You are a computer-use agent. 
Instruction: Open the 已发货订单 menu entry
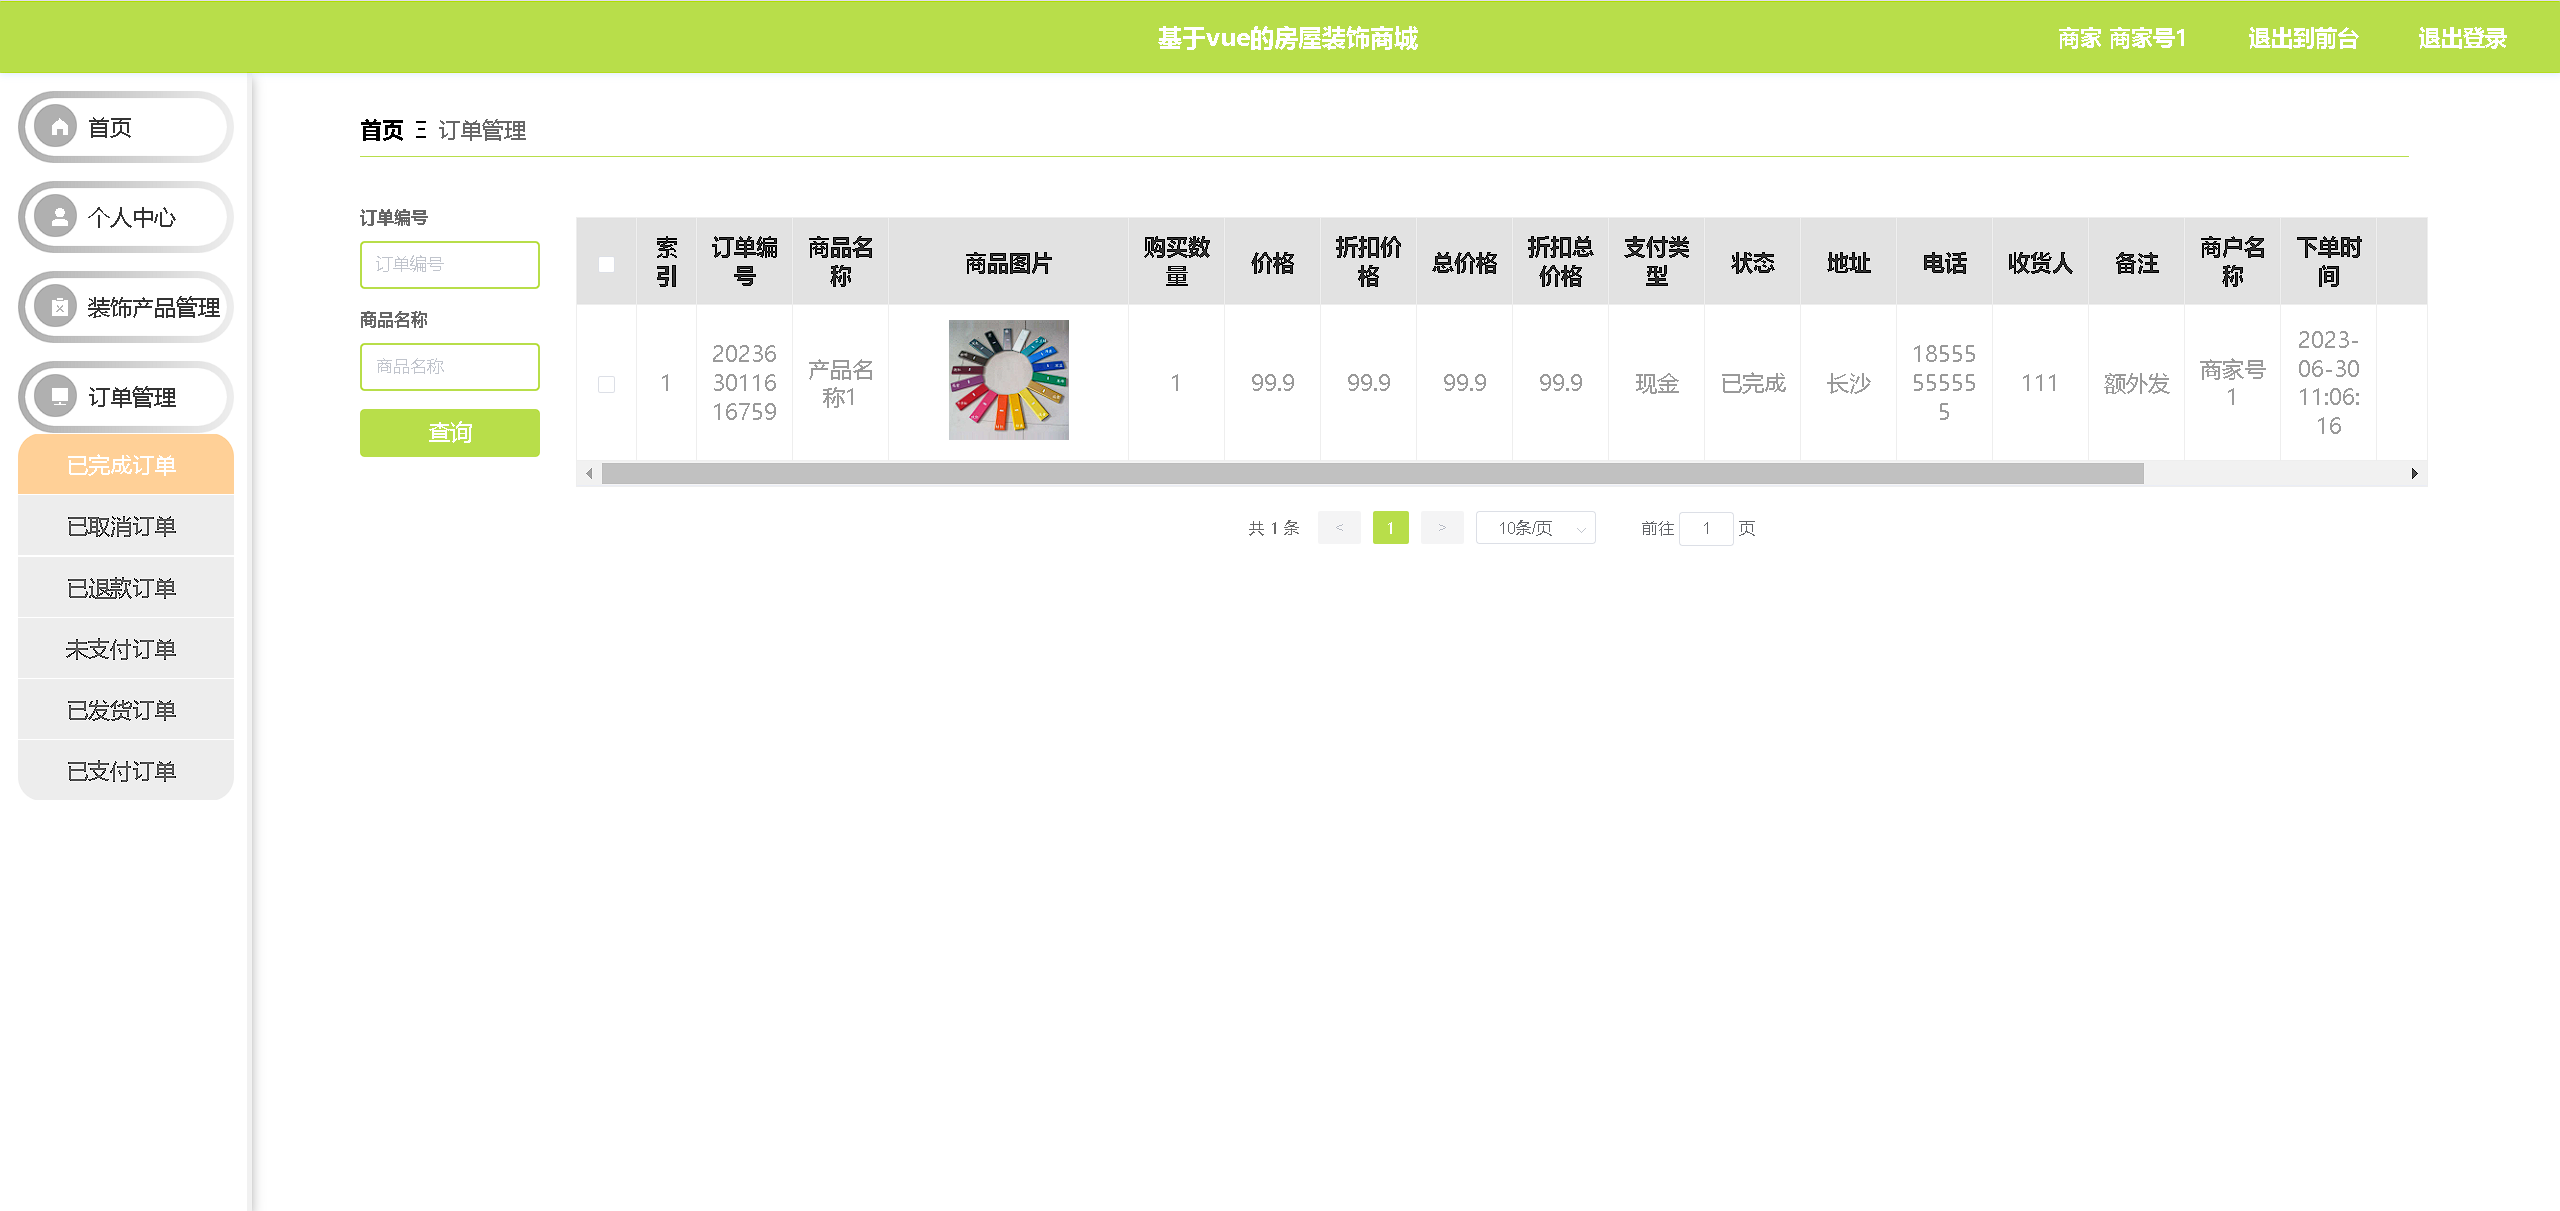pyautogui.click(x=122, y=711)
